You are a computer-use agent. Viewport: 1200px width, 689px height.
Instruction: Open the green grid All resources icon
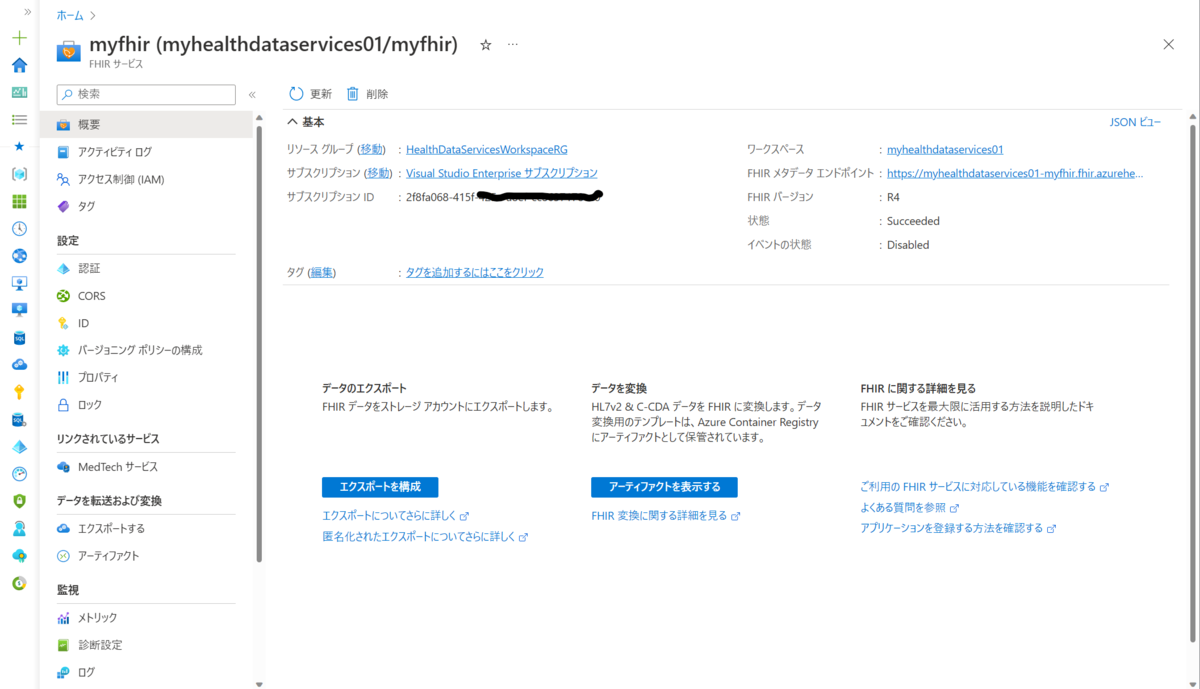[19, 201]
